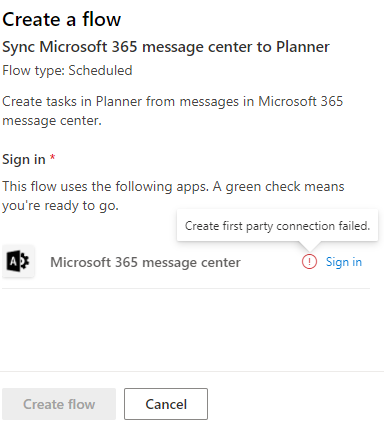Click the 'Create first party connection failed' tooltip
The width and height of the screenshot is (384, 433).
277,226
